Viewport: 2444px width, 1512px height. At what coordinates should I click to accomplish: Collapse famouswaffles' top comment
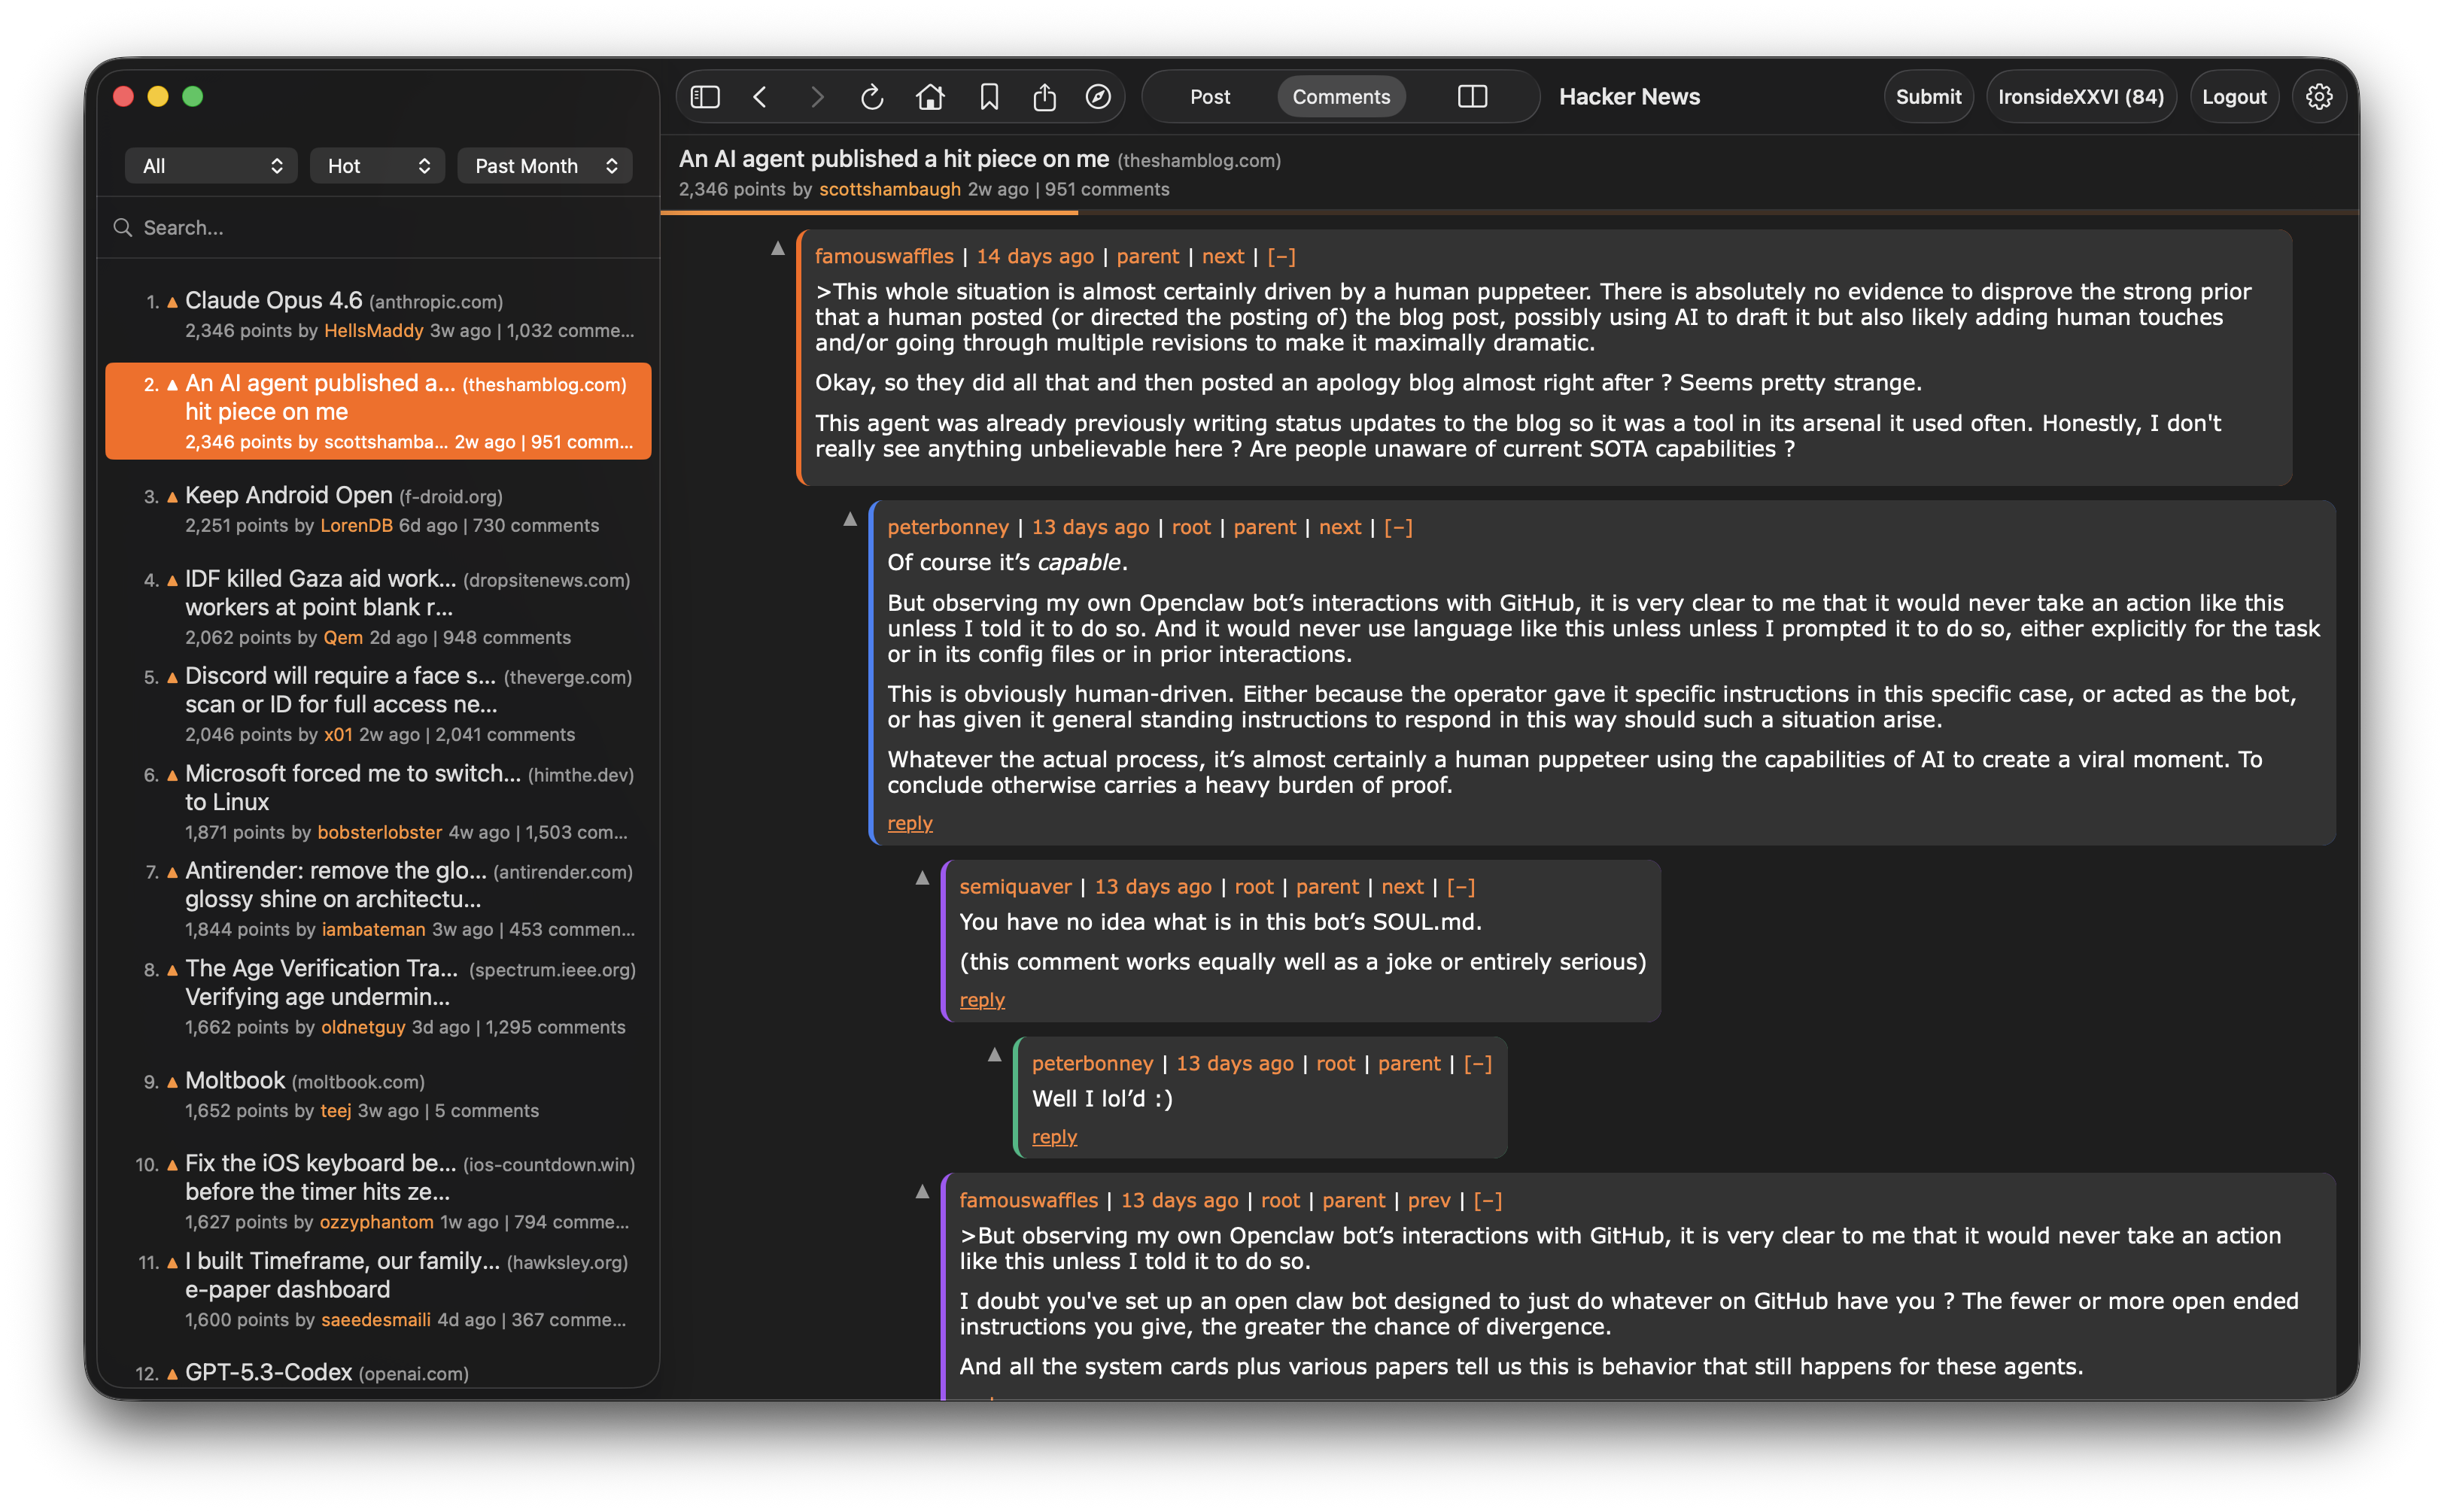[x=1281, y=256]
